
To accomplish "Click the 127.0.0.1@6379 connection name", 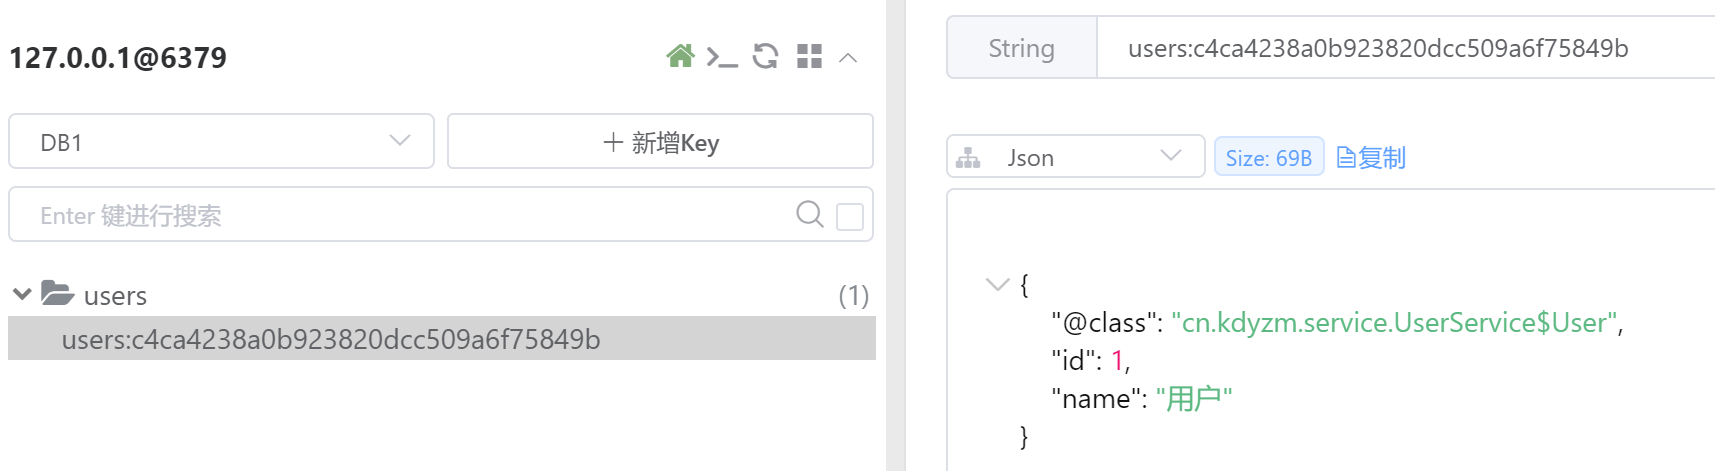I will (x=118, y=58).
